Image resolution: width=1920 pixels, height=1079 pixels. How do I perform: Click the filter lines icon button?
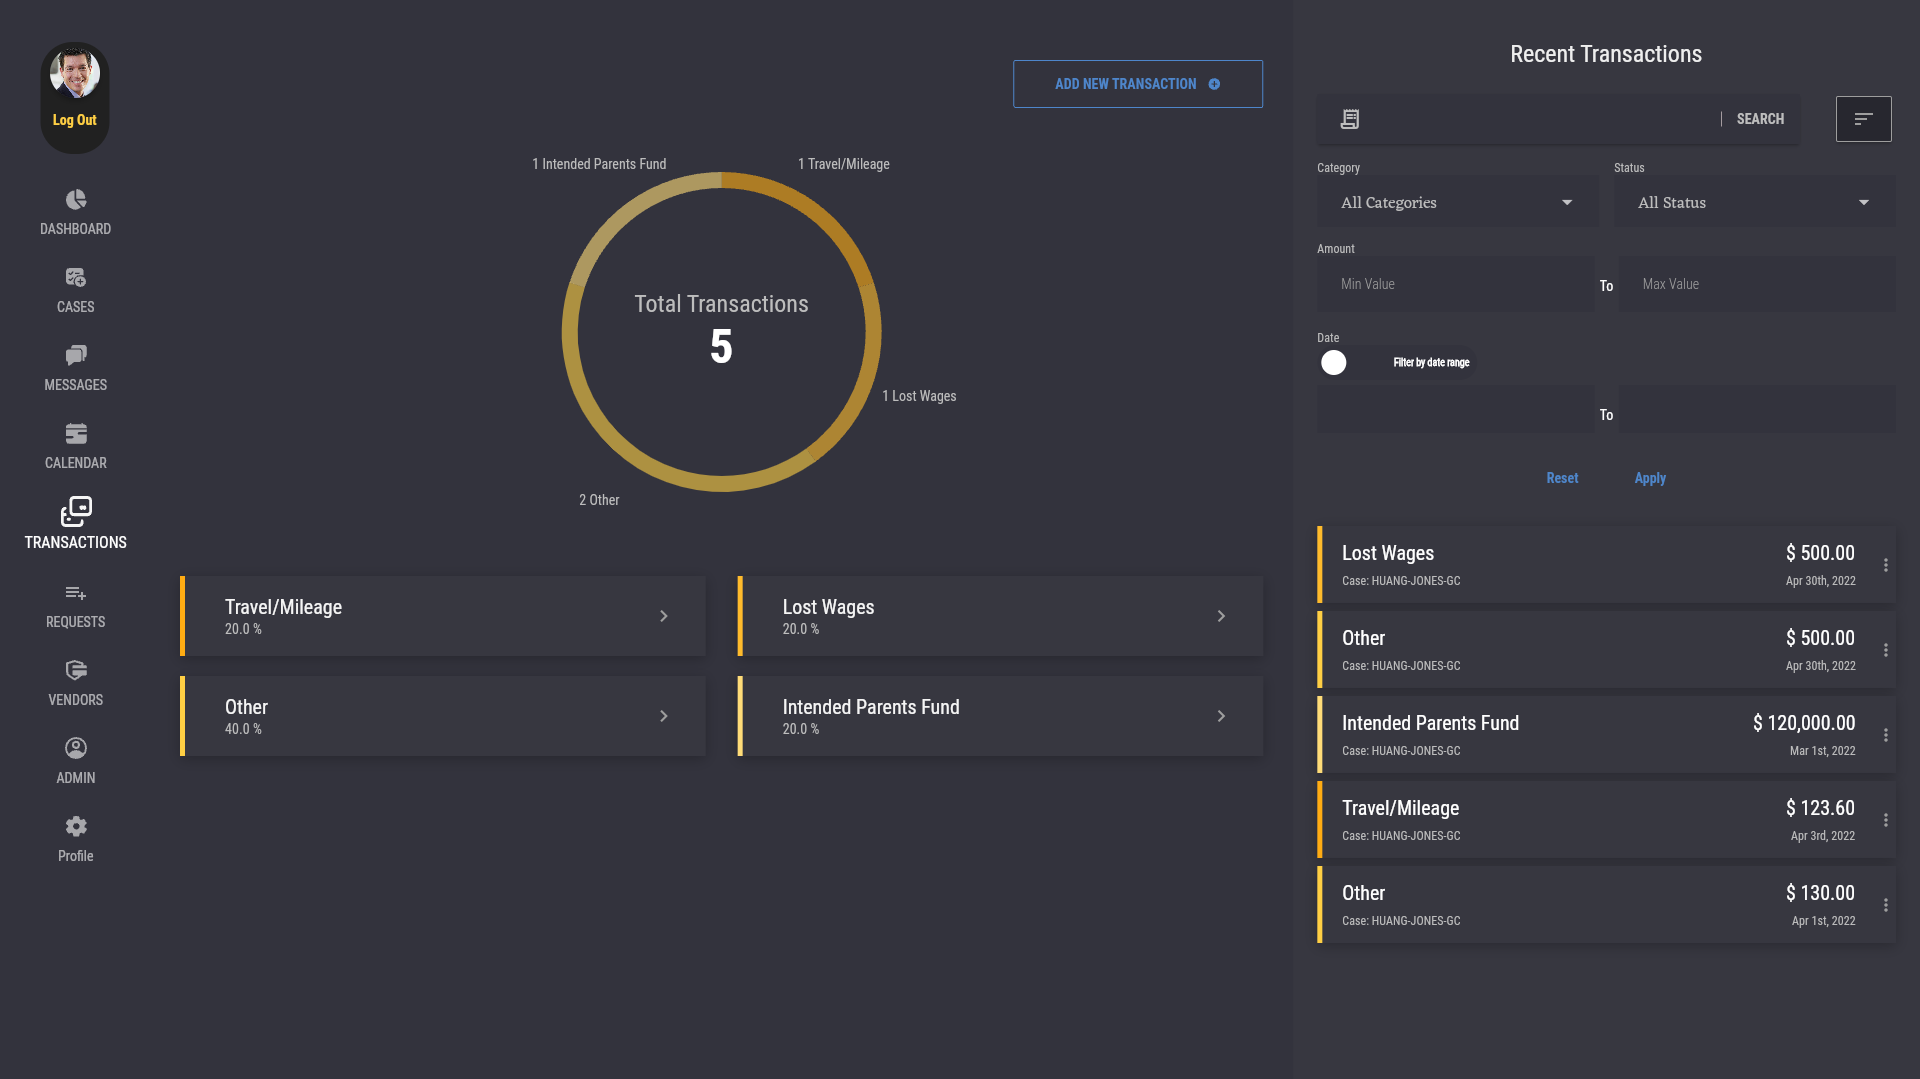point(1863,119)
